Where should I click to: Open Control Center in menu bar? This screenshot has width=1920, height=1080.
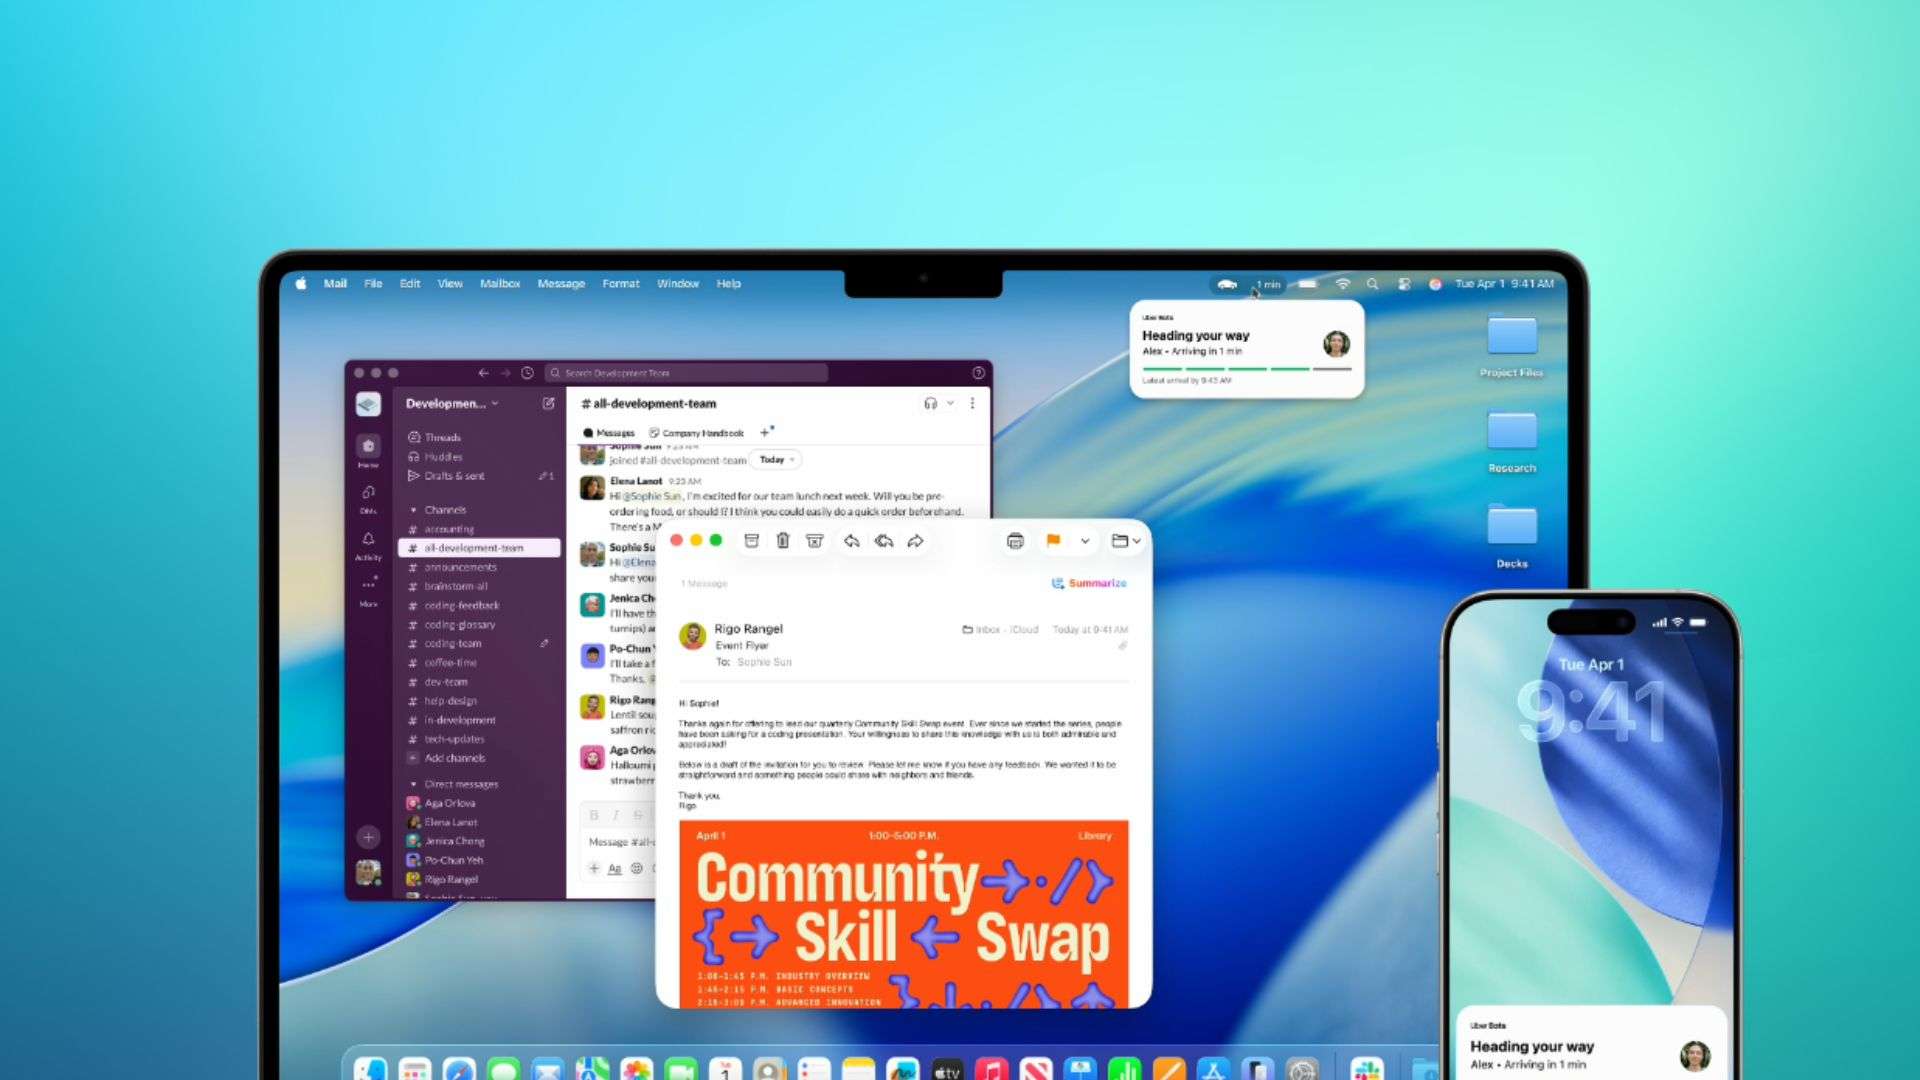[x=1404, y=284]
